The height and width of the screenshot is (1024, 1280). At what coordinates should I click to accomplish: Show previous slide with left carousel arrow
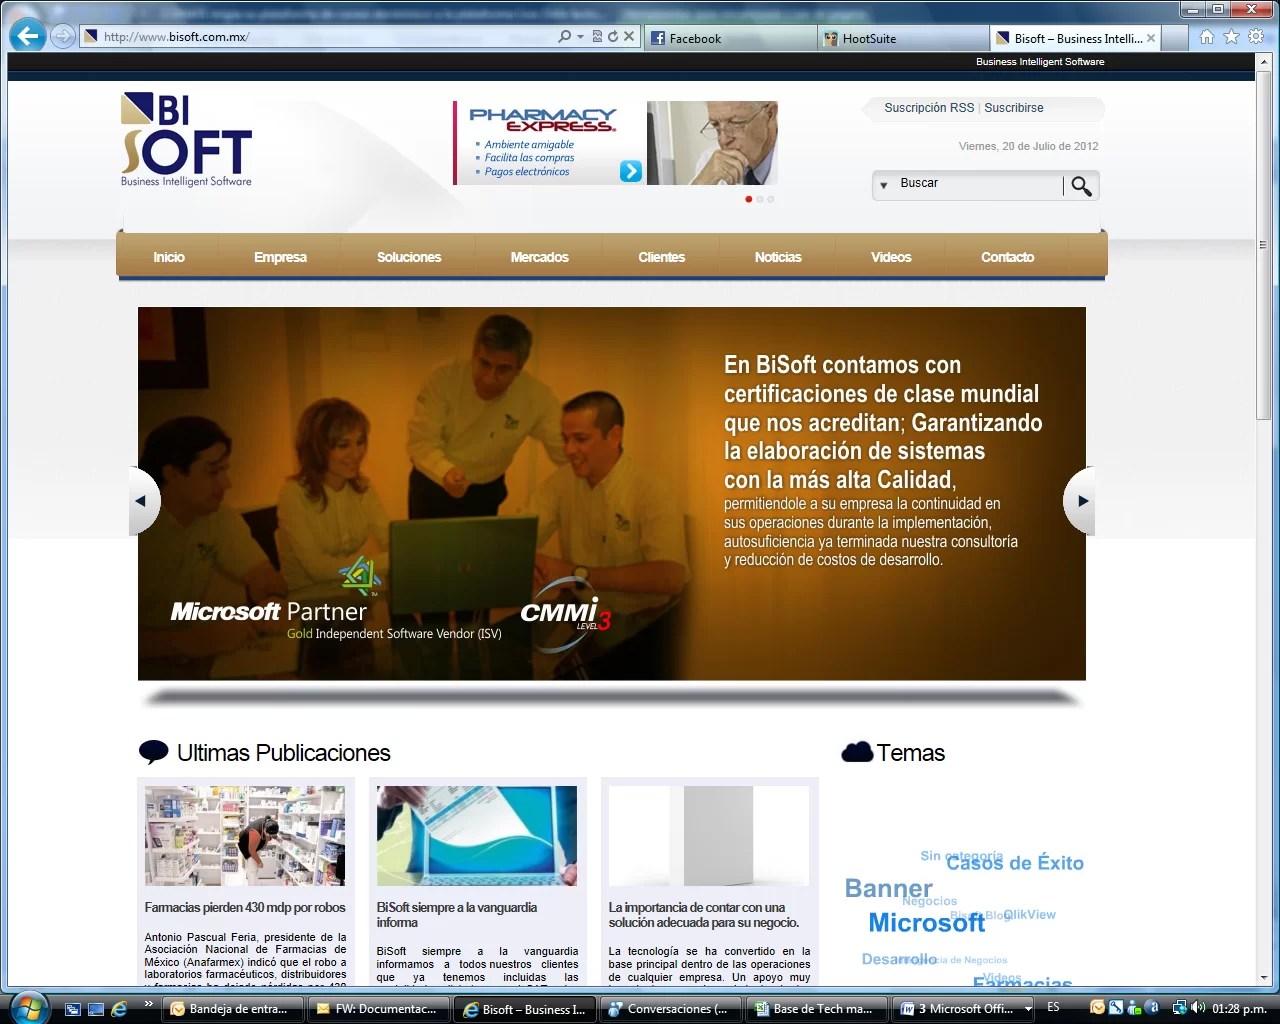[x=143, y=501]
